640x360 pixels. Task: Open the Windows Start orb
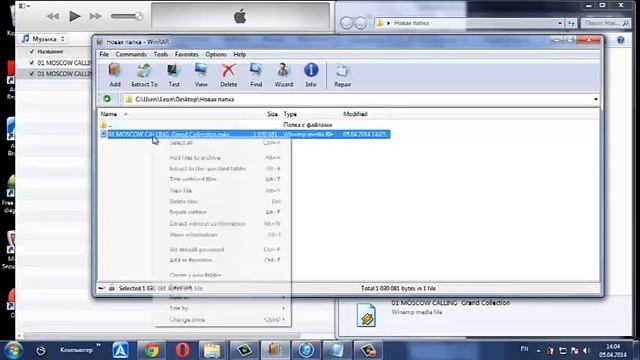point(13,350)
